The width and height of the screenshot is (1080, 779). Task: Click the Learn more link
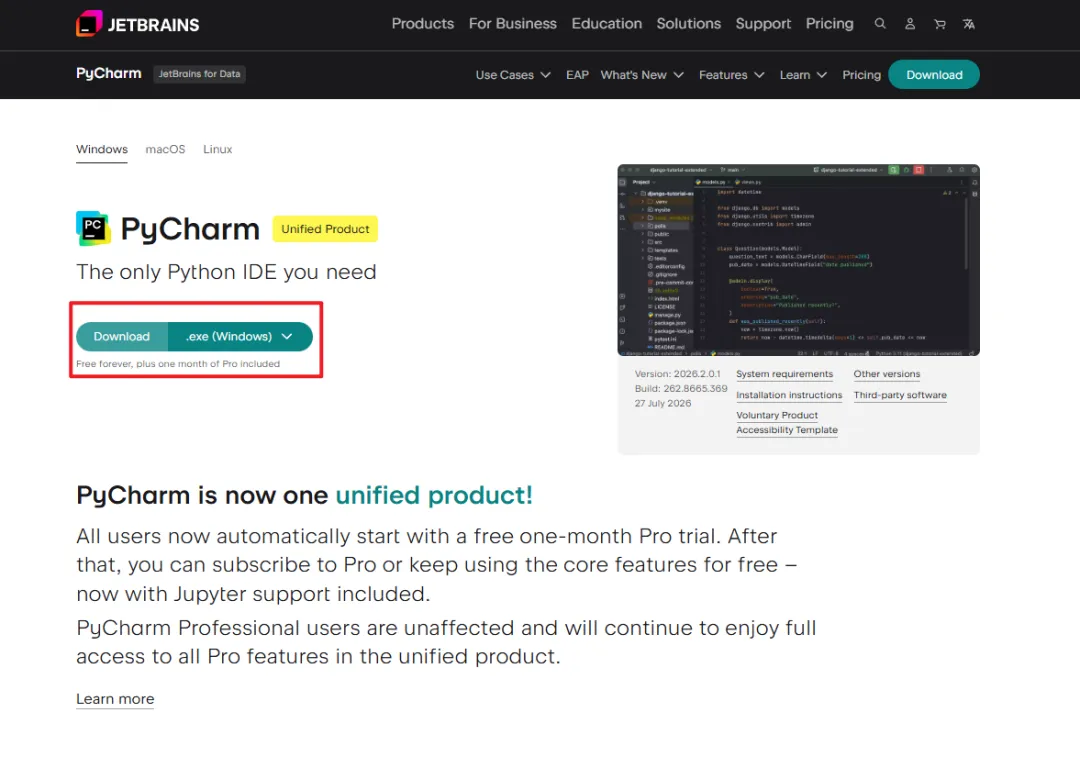[115, 699]
